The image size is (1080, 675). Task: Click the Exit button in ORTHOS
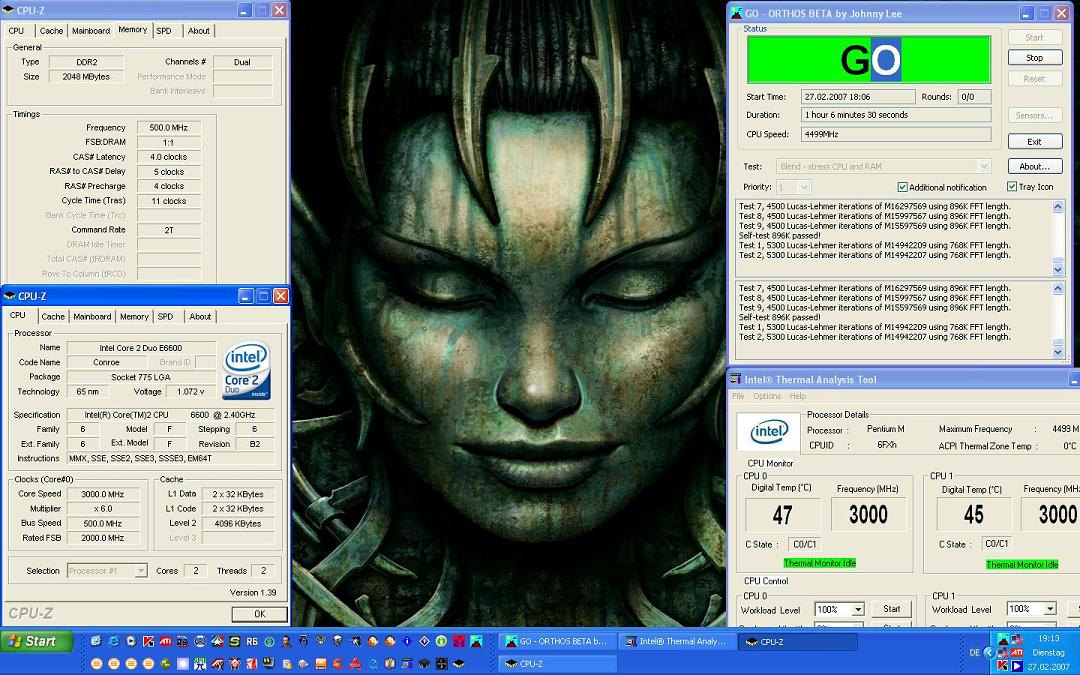[1035, 141]
